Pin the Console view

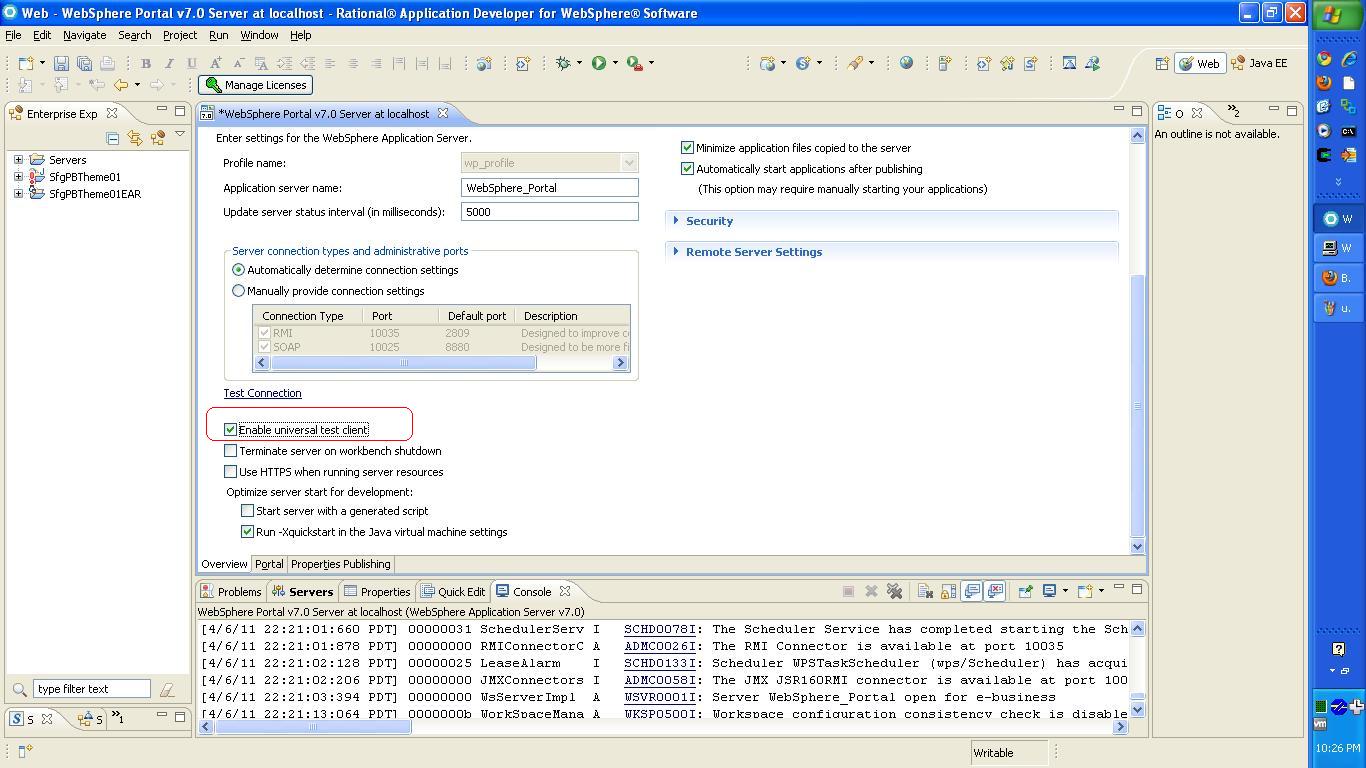[1026, 591]
